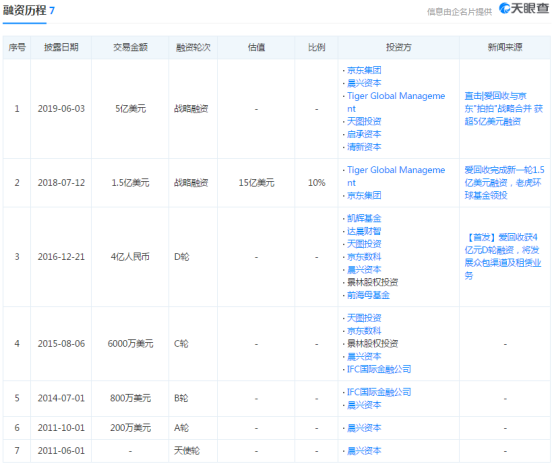
Task: Select date cell 2016-12-21
Action: 61,257
